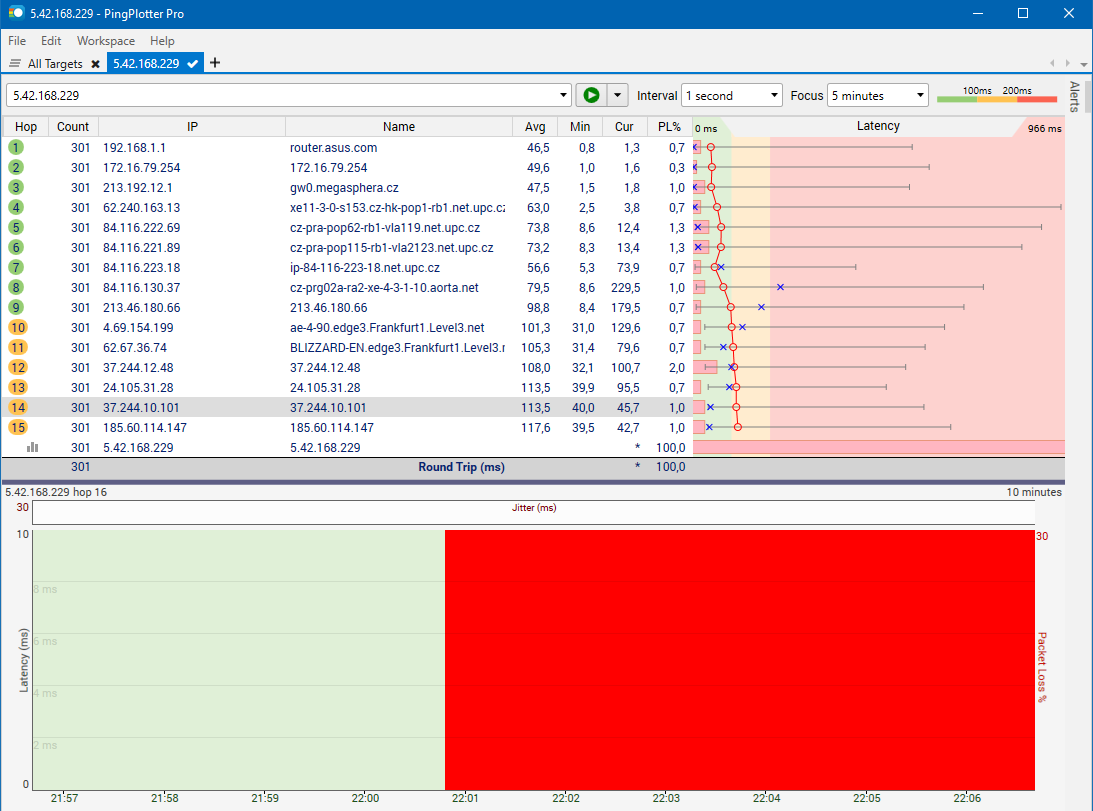Click the green start trace play button
The height and width of the screenshot is (811, 1093).
click(x=591, y=96)
